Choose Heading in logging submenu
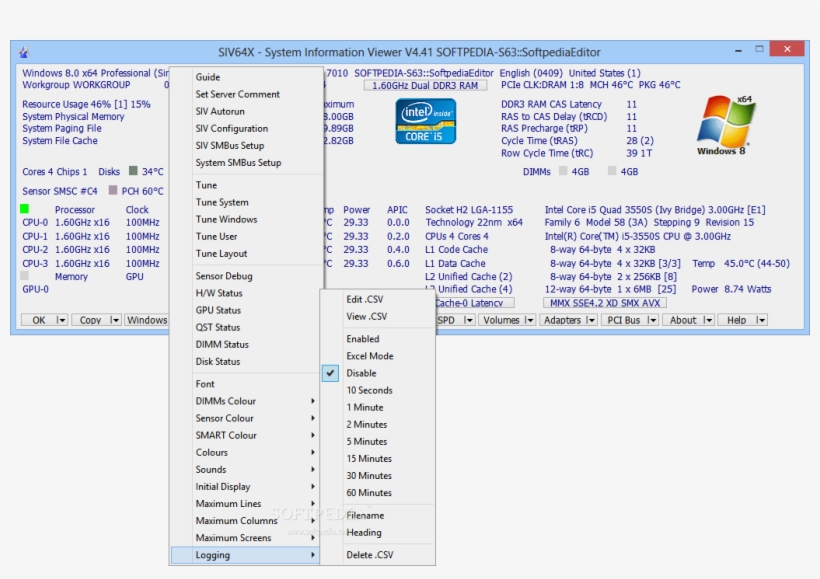The image size is (820, 579). pos(378,533)
